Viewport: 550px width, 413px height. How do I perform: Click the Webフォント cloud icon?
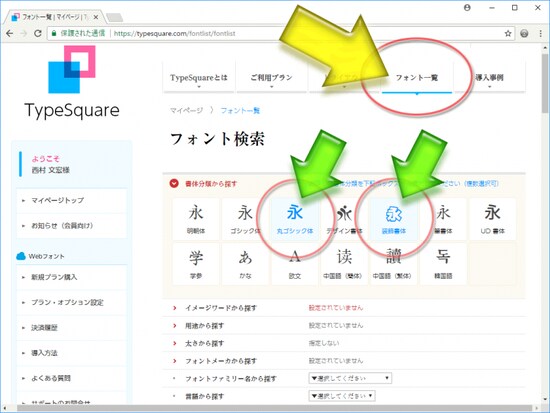pos(21,256)
